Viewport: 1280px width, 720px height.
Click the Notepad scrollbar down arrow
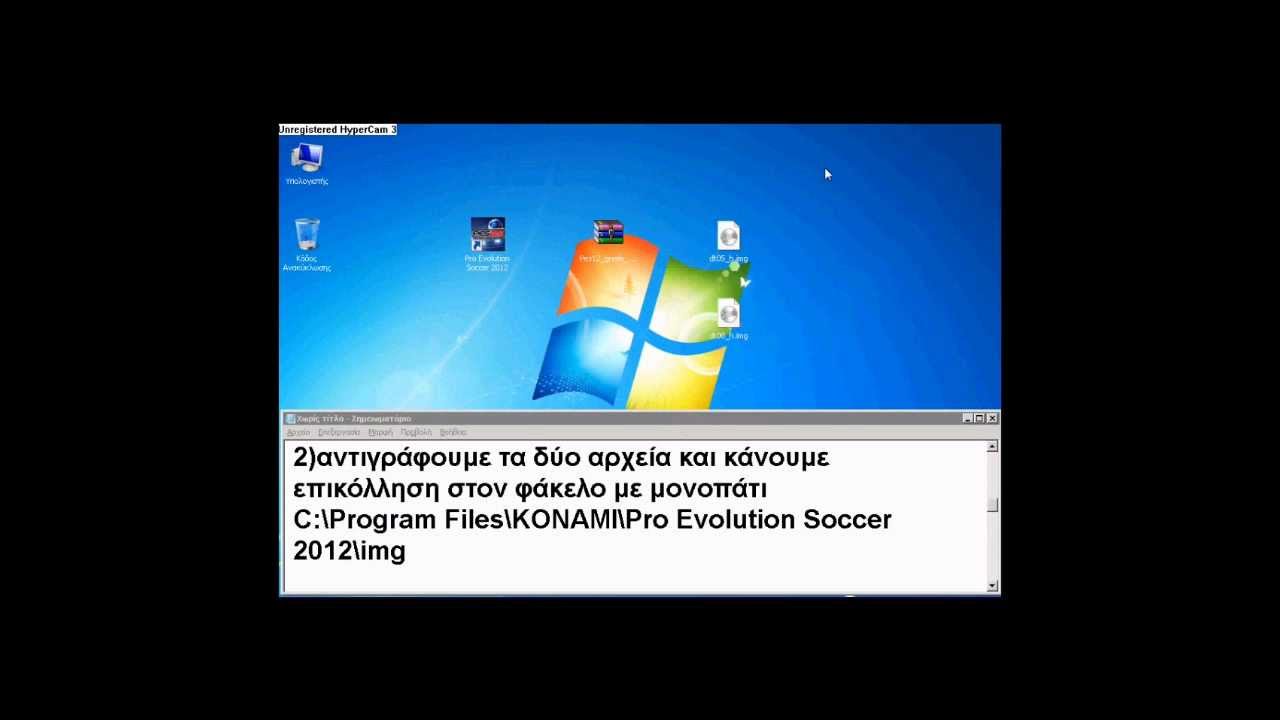click(992, 586)
